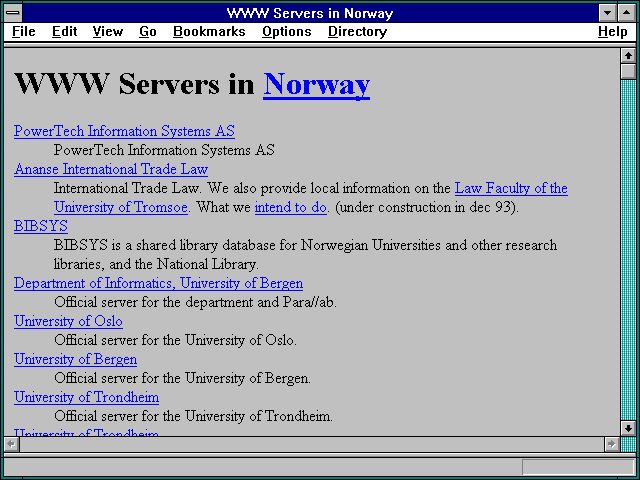Click the text 'Official server for the University of Oslo.'
Viewport: 640px width, 480px height.
[176, 340]
